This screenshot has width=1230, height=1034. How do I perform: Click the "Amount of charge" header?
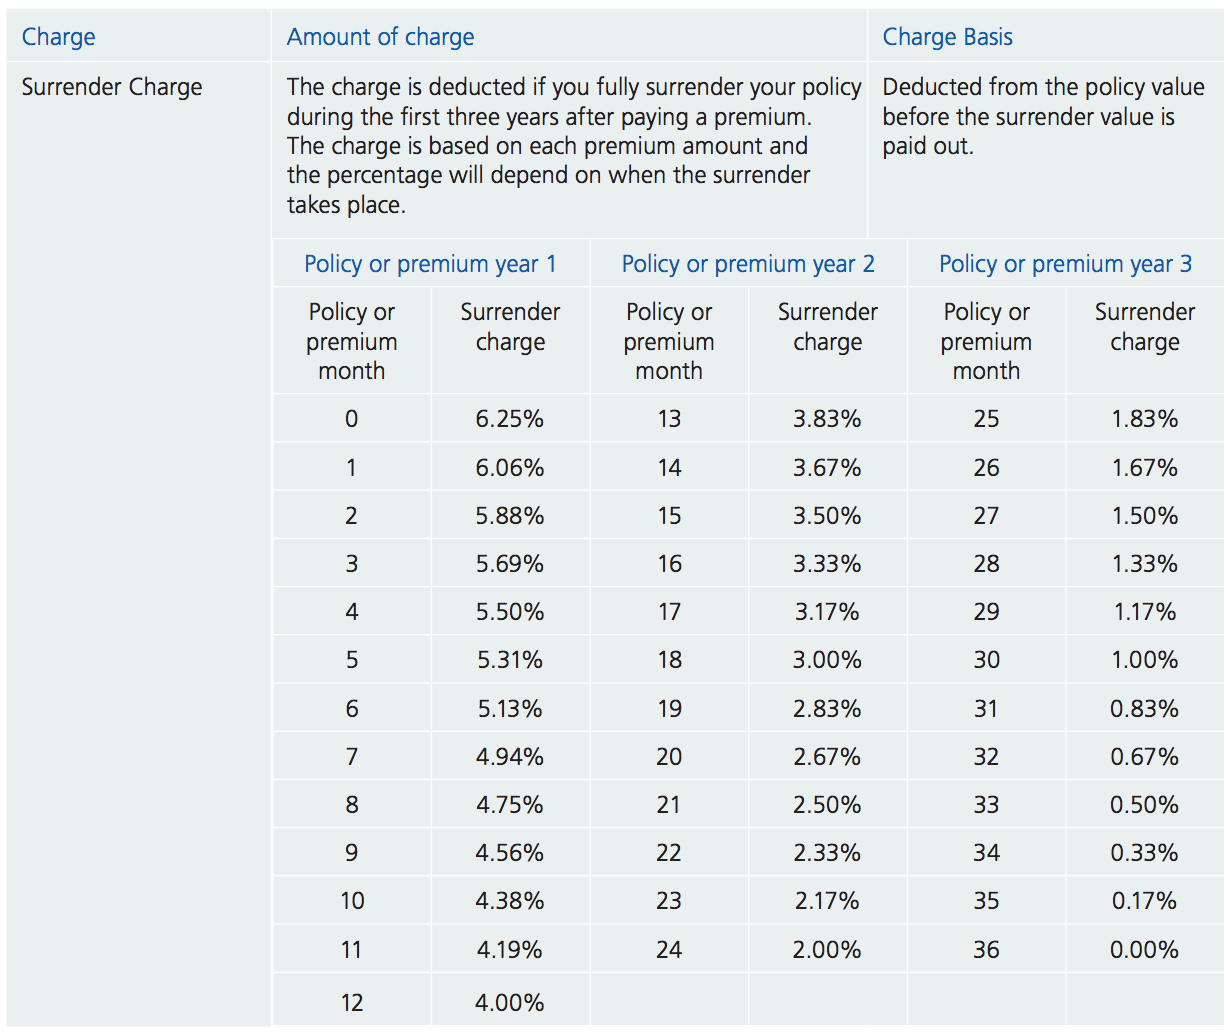(380, 37)
